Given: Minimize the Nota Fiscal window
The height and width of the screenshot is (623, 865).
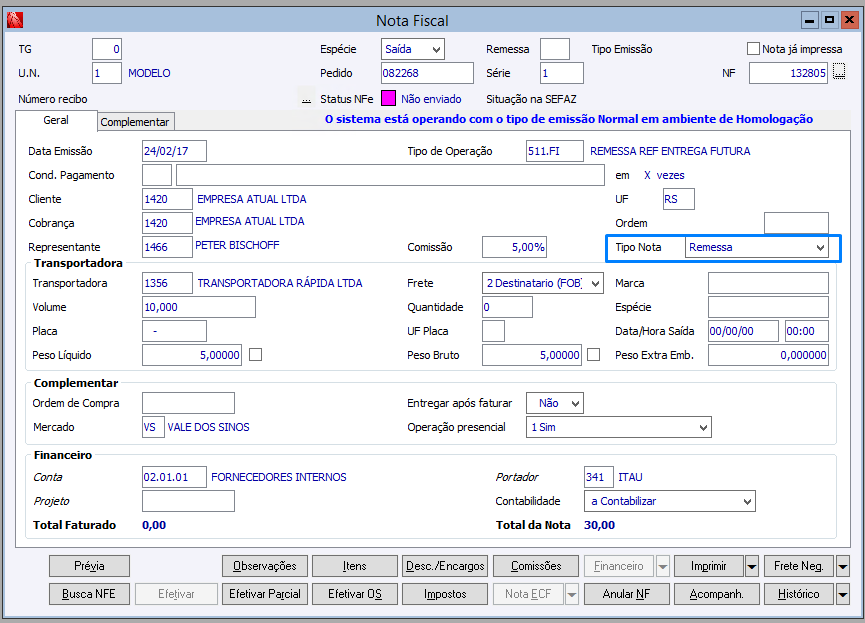Looking at the screenshot, I should [809, 19].
